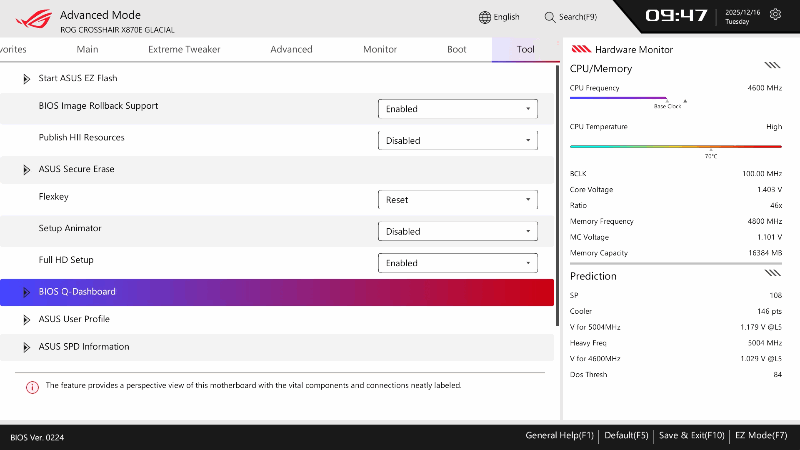800x450 pixels.
Task: Switch to the Extreme Tweaker tab
Action: (x=184, y=49)
